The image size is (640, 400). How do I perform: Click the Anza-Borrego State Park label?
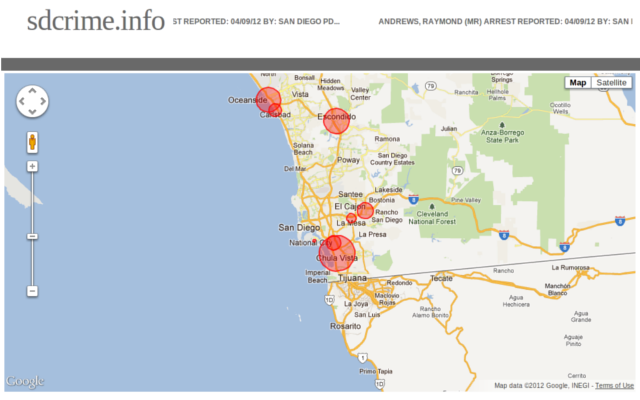click(x=502, y=136)
